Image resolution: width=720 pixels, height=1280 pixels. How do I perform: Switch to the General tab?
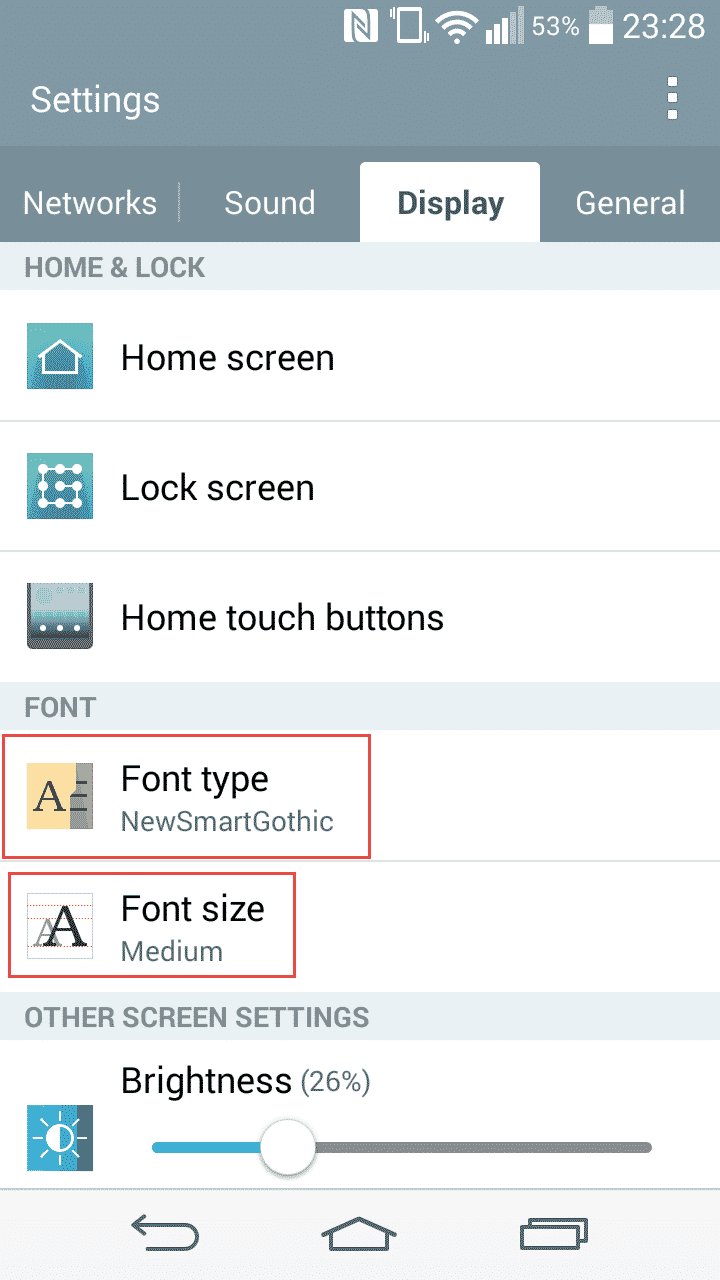tap(630, 203)
